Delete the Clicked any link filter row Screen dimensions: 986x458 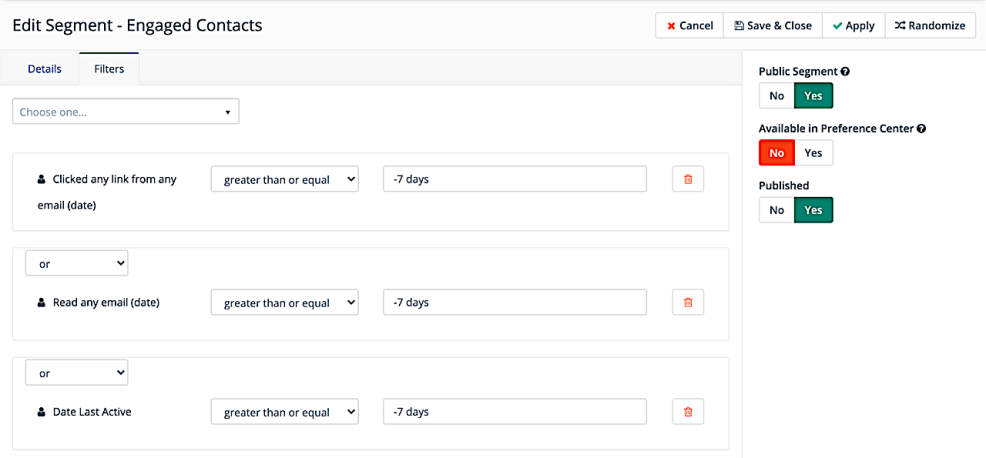coord(688,180)
